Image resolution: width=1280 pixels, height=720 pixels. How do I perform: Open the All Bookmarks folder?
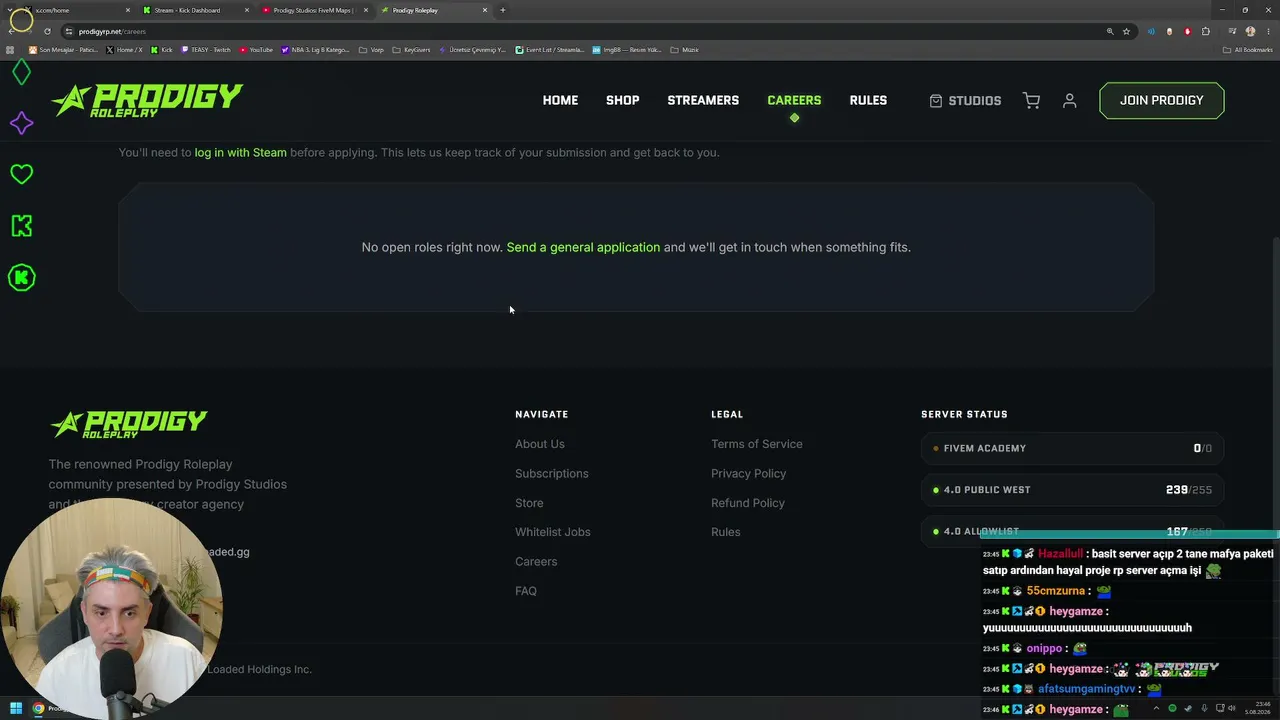(x=1248, y=50)
